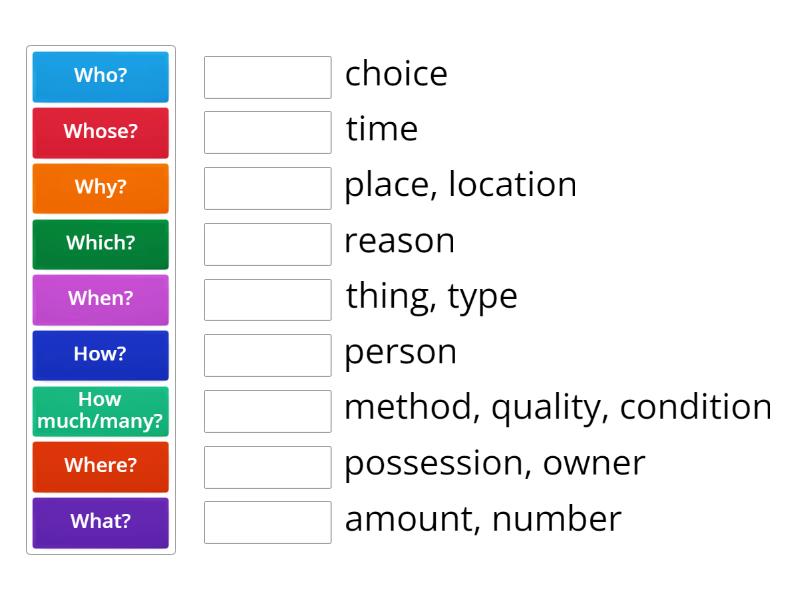Select the green Which? tile
This screenshot has width=800, height=600.
(x=101, y=244)
